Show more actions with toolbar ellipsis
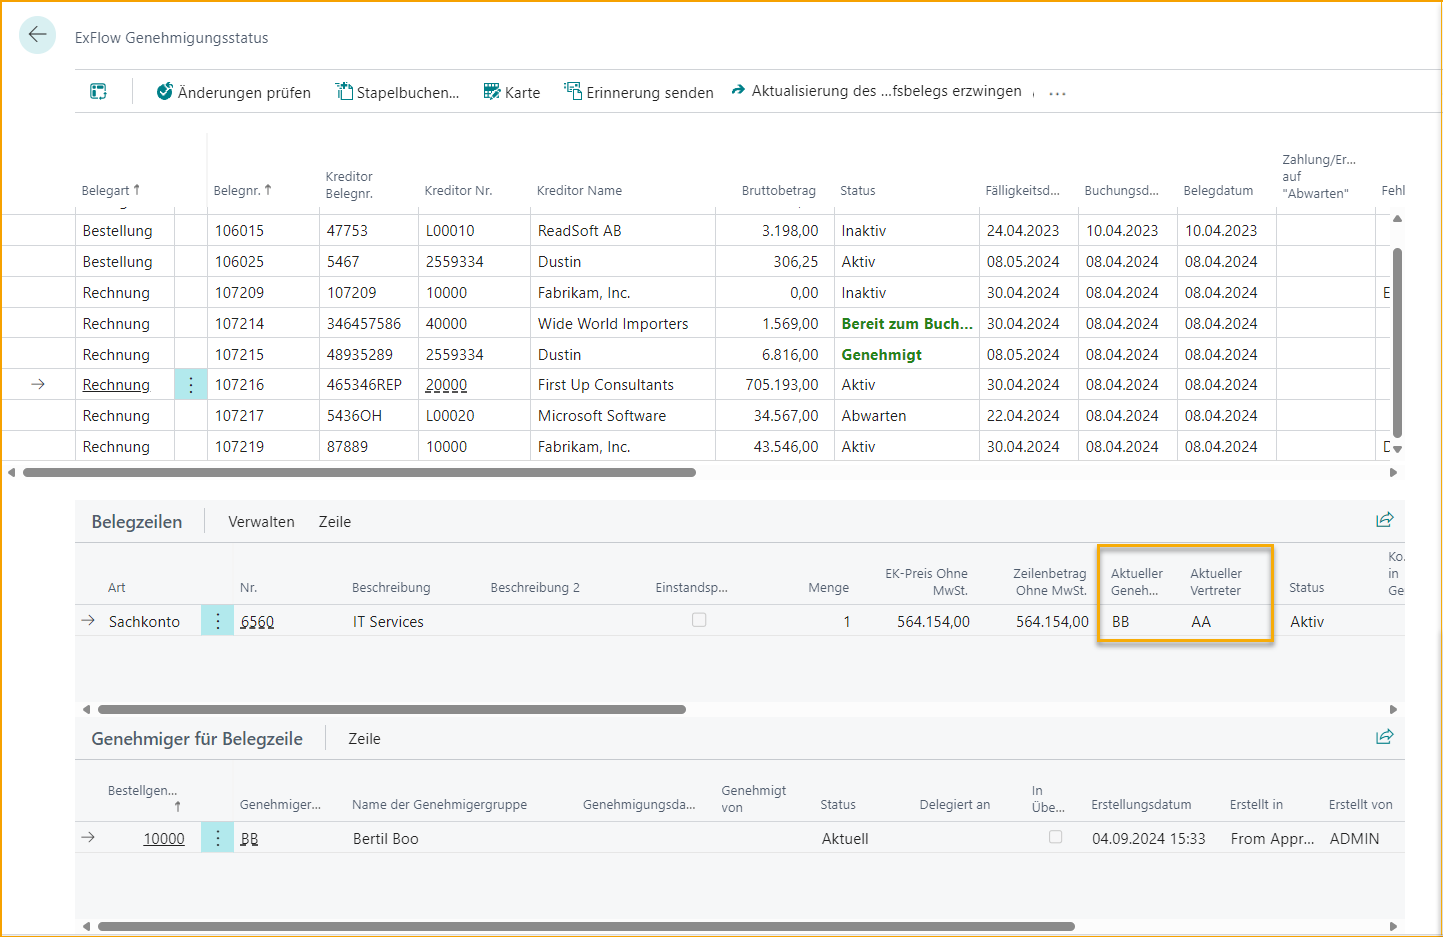The height and width of the screenshot is (937, 1443). click(x=1057, y=93)
